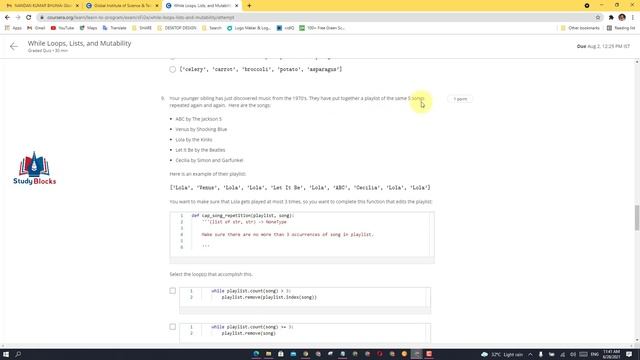Go back with the browser back arrow

click(x=7, y=18)
